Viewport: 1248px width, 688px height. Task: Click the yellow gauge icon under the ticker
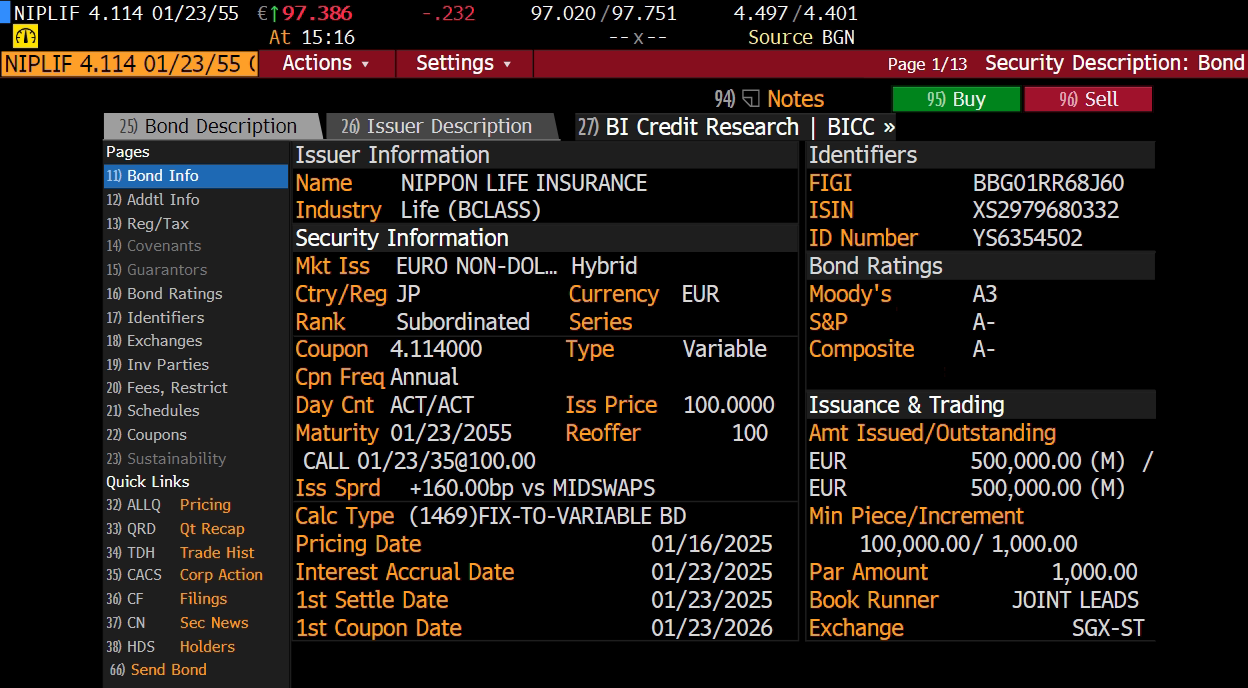pyautogui.click(x=25, y=37)
